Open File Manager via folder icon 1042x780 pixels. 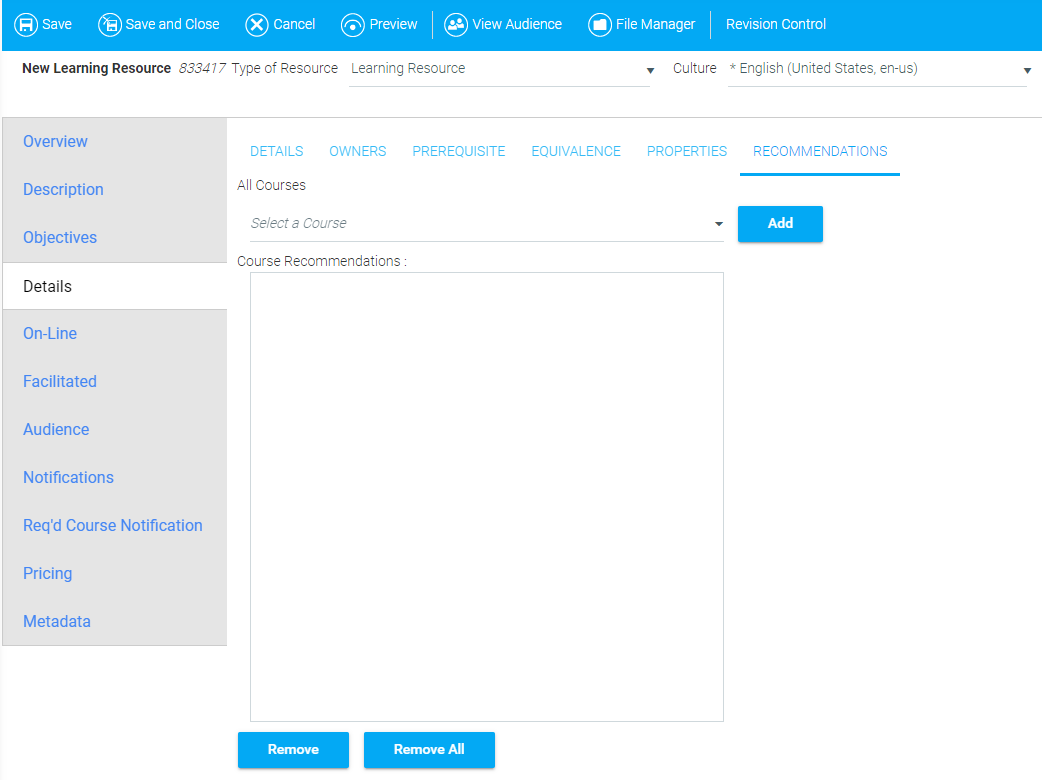click(x=600, y=25)
